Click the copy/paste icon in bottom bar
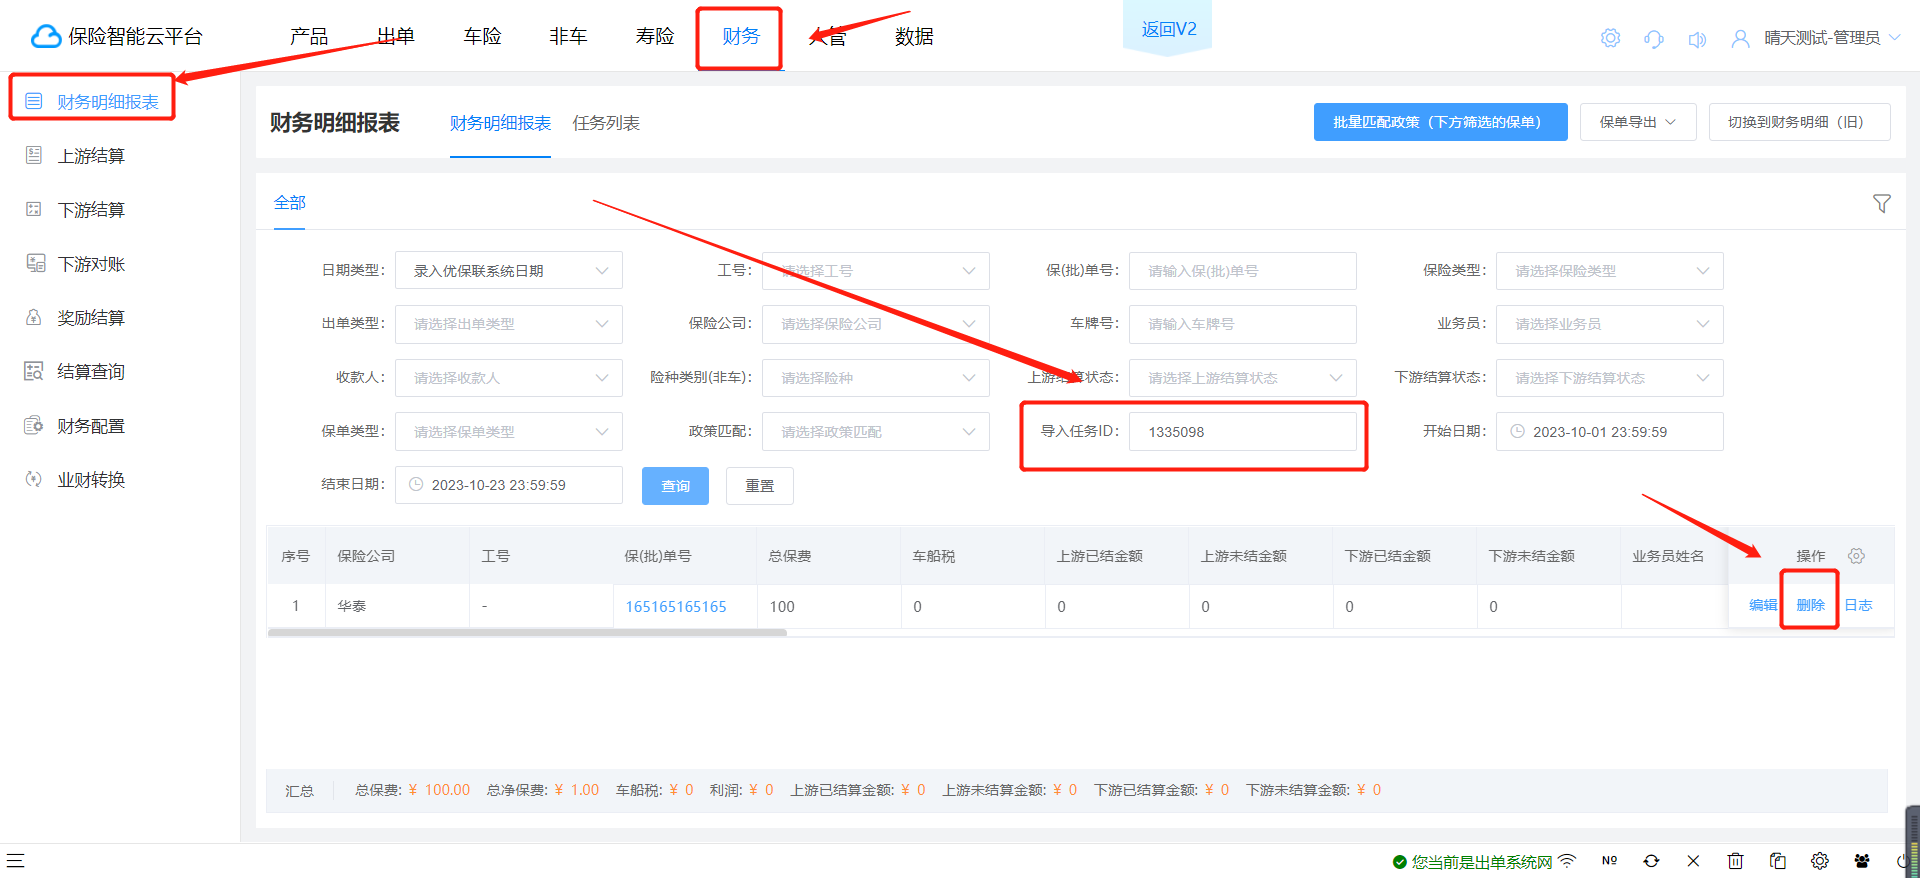Image resolution: width=1920 pixels, height=878 pixels. point(1777,861)
